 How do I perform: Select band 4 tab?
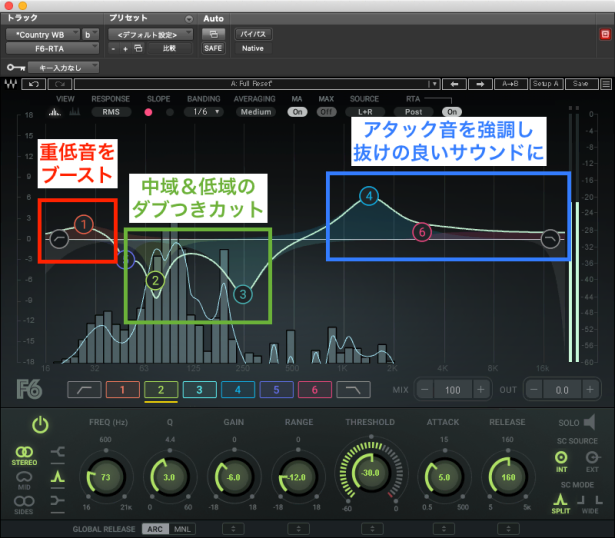tap(238, 390)
